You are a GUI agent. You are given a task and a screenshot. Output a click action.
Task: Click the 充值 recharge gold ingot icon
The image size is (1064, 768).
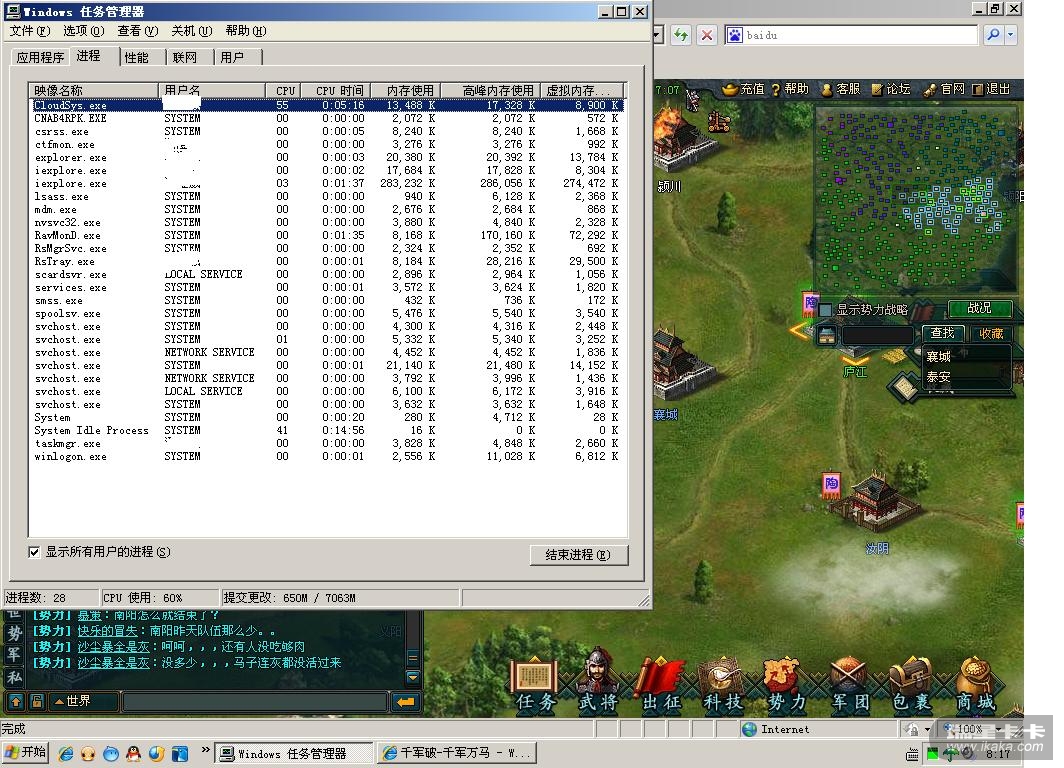[x=730, y=89]
